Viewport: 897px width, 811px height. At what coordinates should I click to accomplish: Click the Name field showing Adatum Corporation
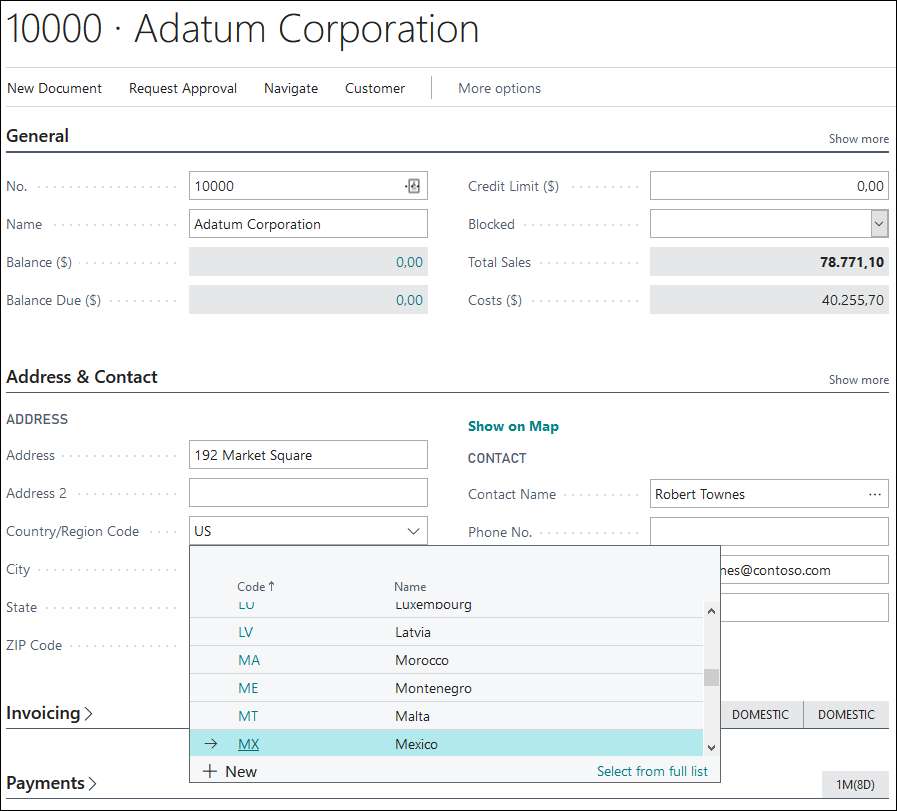pos(307,223)
